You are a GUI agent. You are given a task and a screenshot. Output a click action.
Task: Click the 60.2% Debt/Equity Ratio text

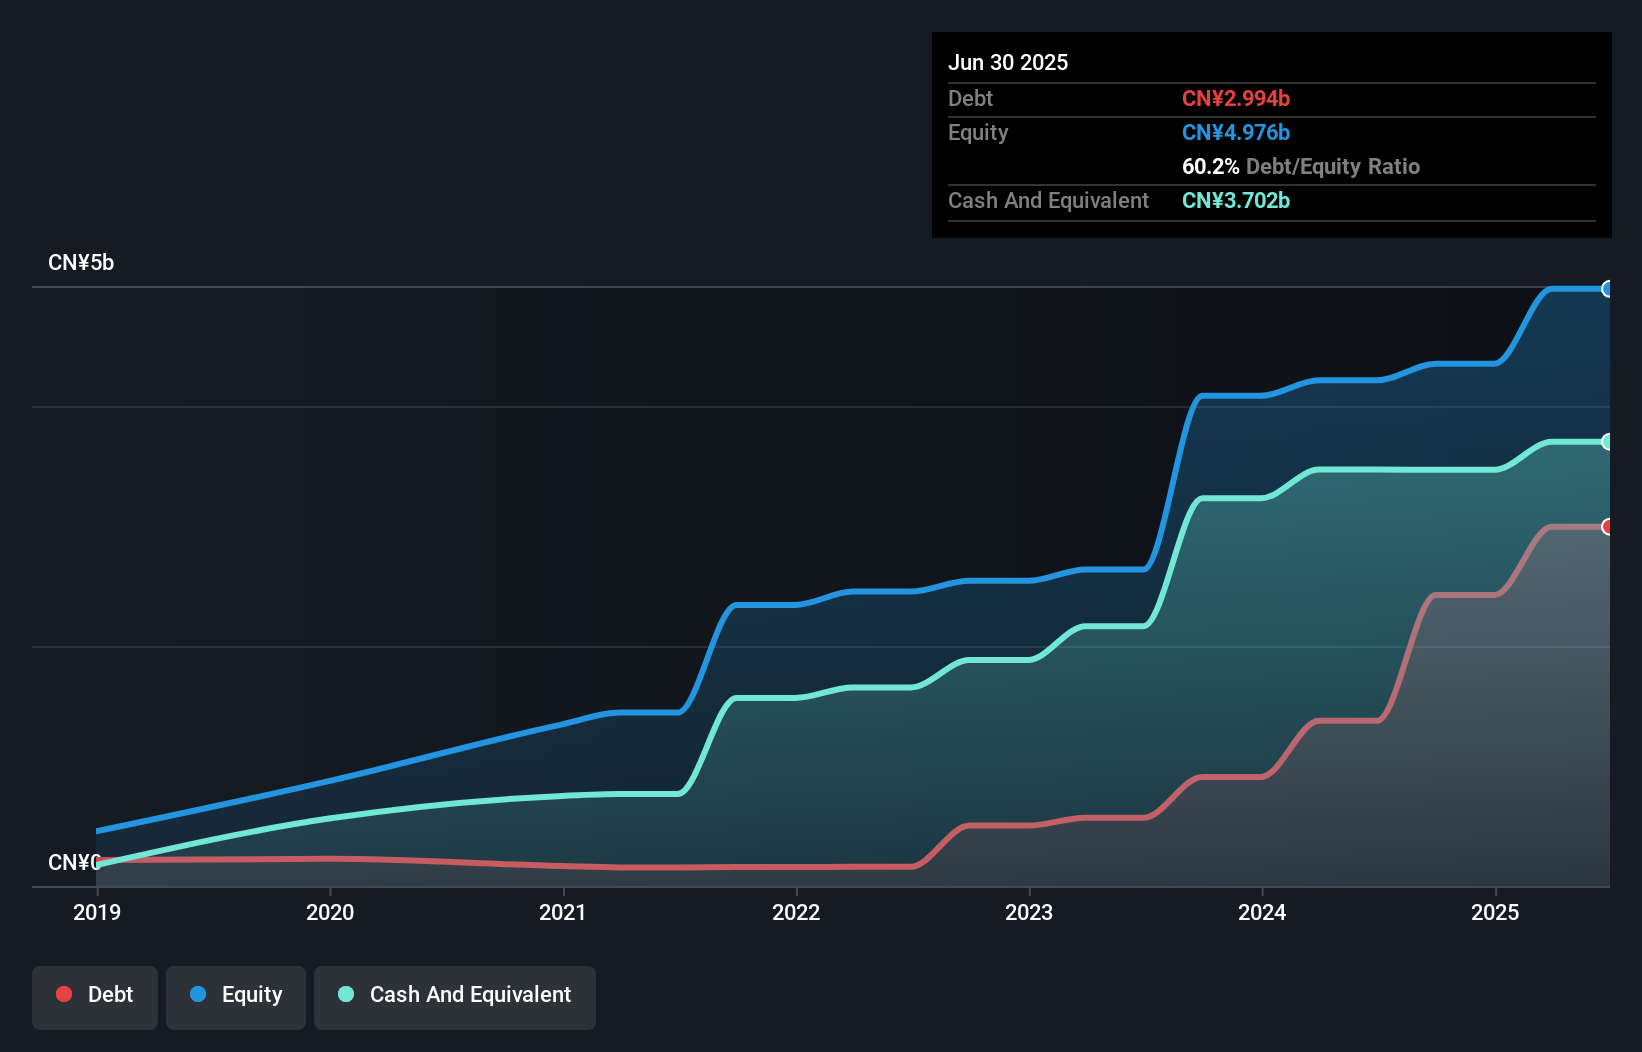(1300, 167)
